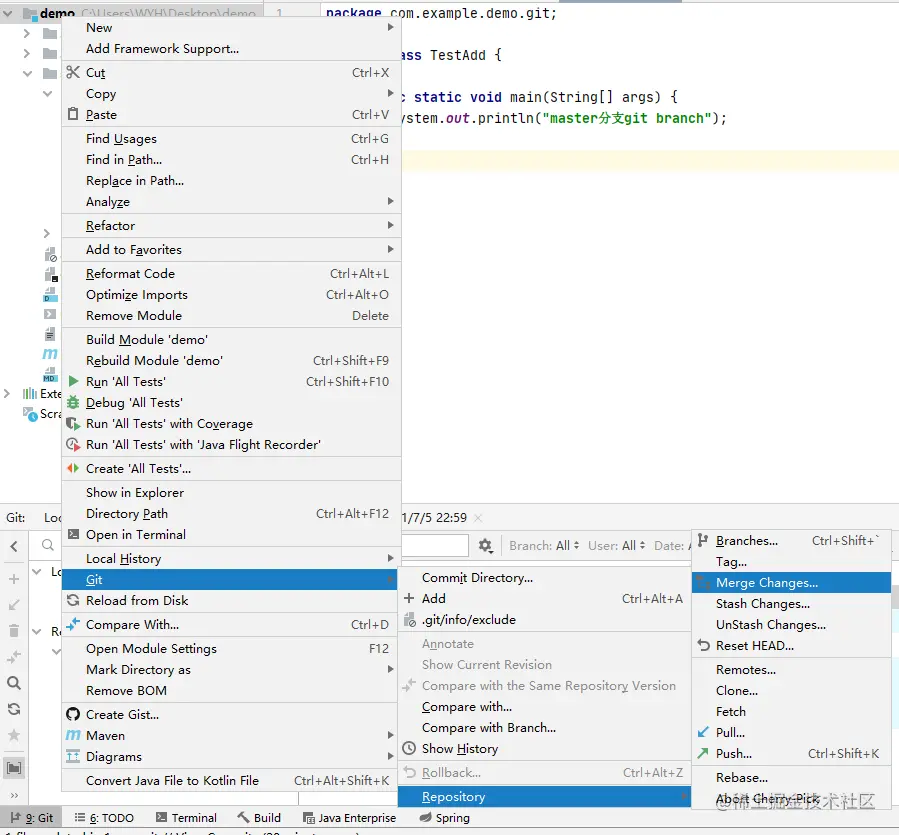
Task: Click the Open in Terminal icon
Action: (73, 534)
